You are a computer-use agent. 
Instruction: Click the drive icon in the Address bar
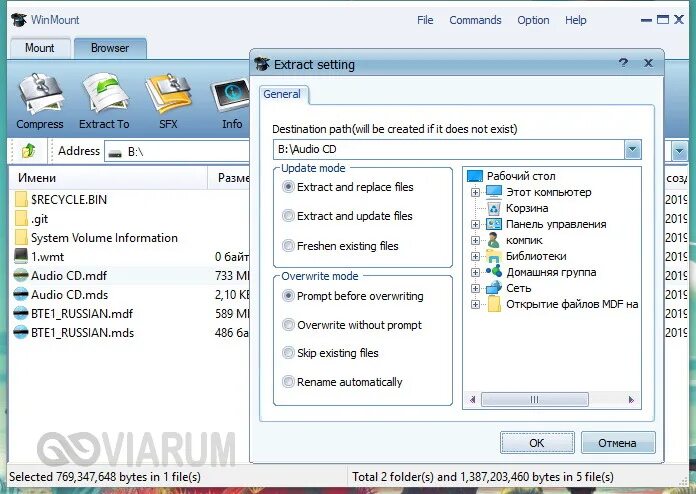coord(115,153)
